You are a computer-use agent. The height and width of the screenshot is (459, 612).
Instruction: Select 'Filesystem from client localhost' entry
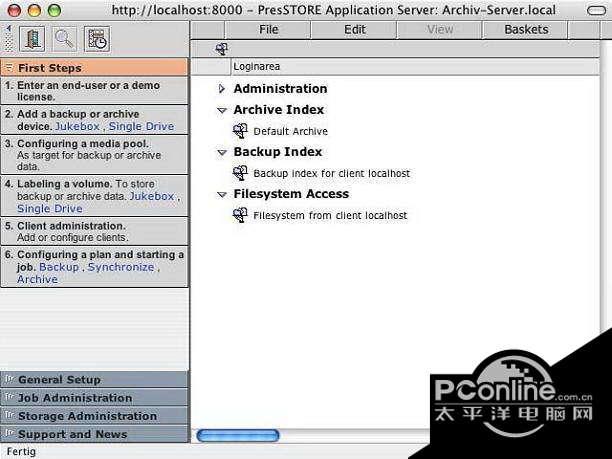330,215
